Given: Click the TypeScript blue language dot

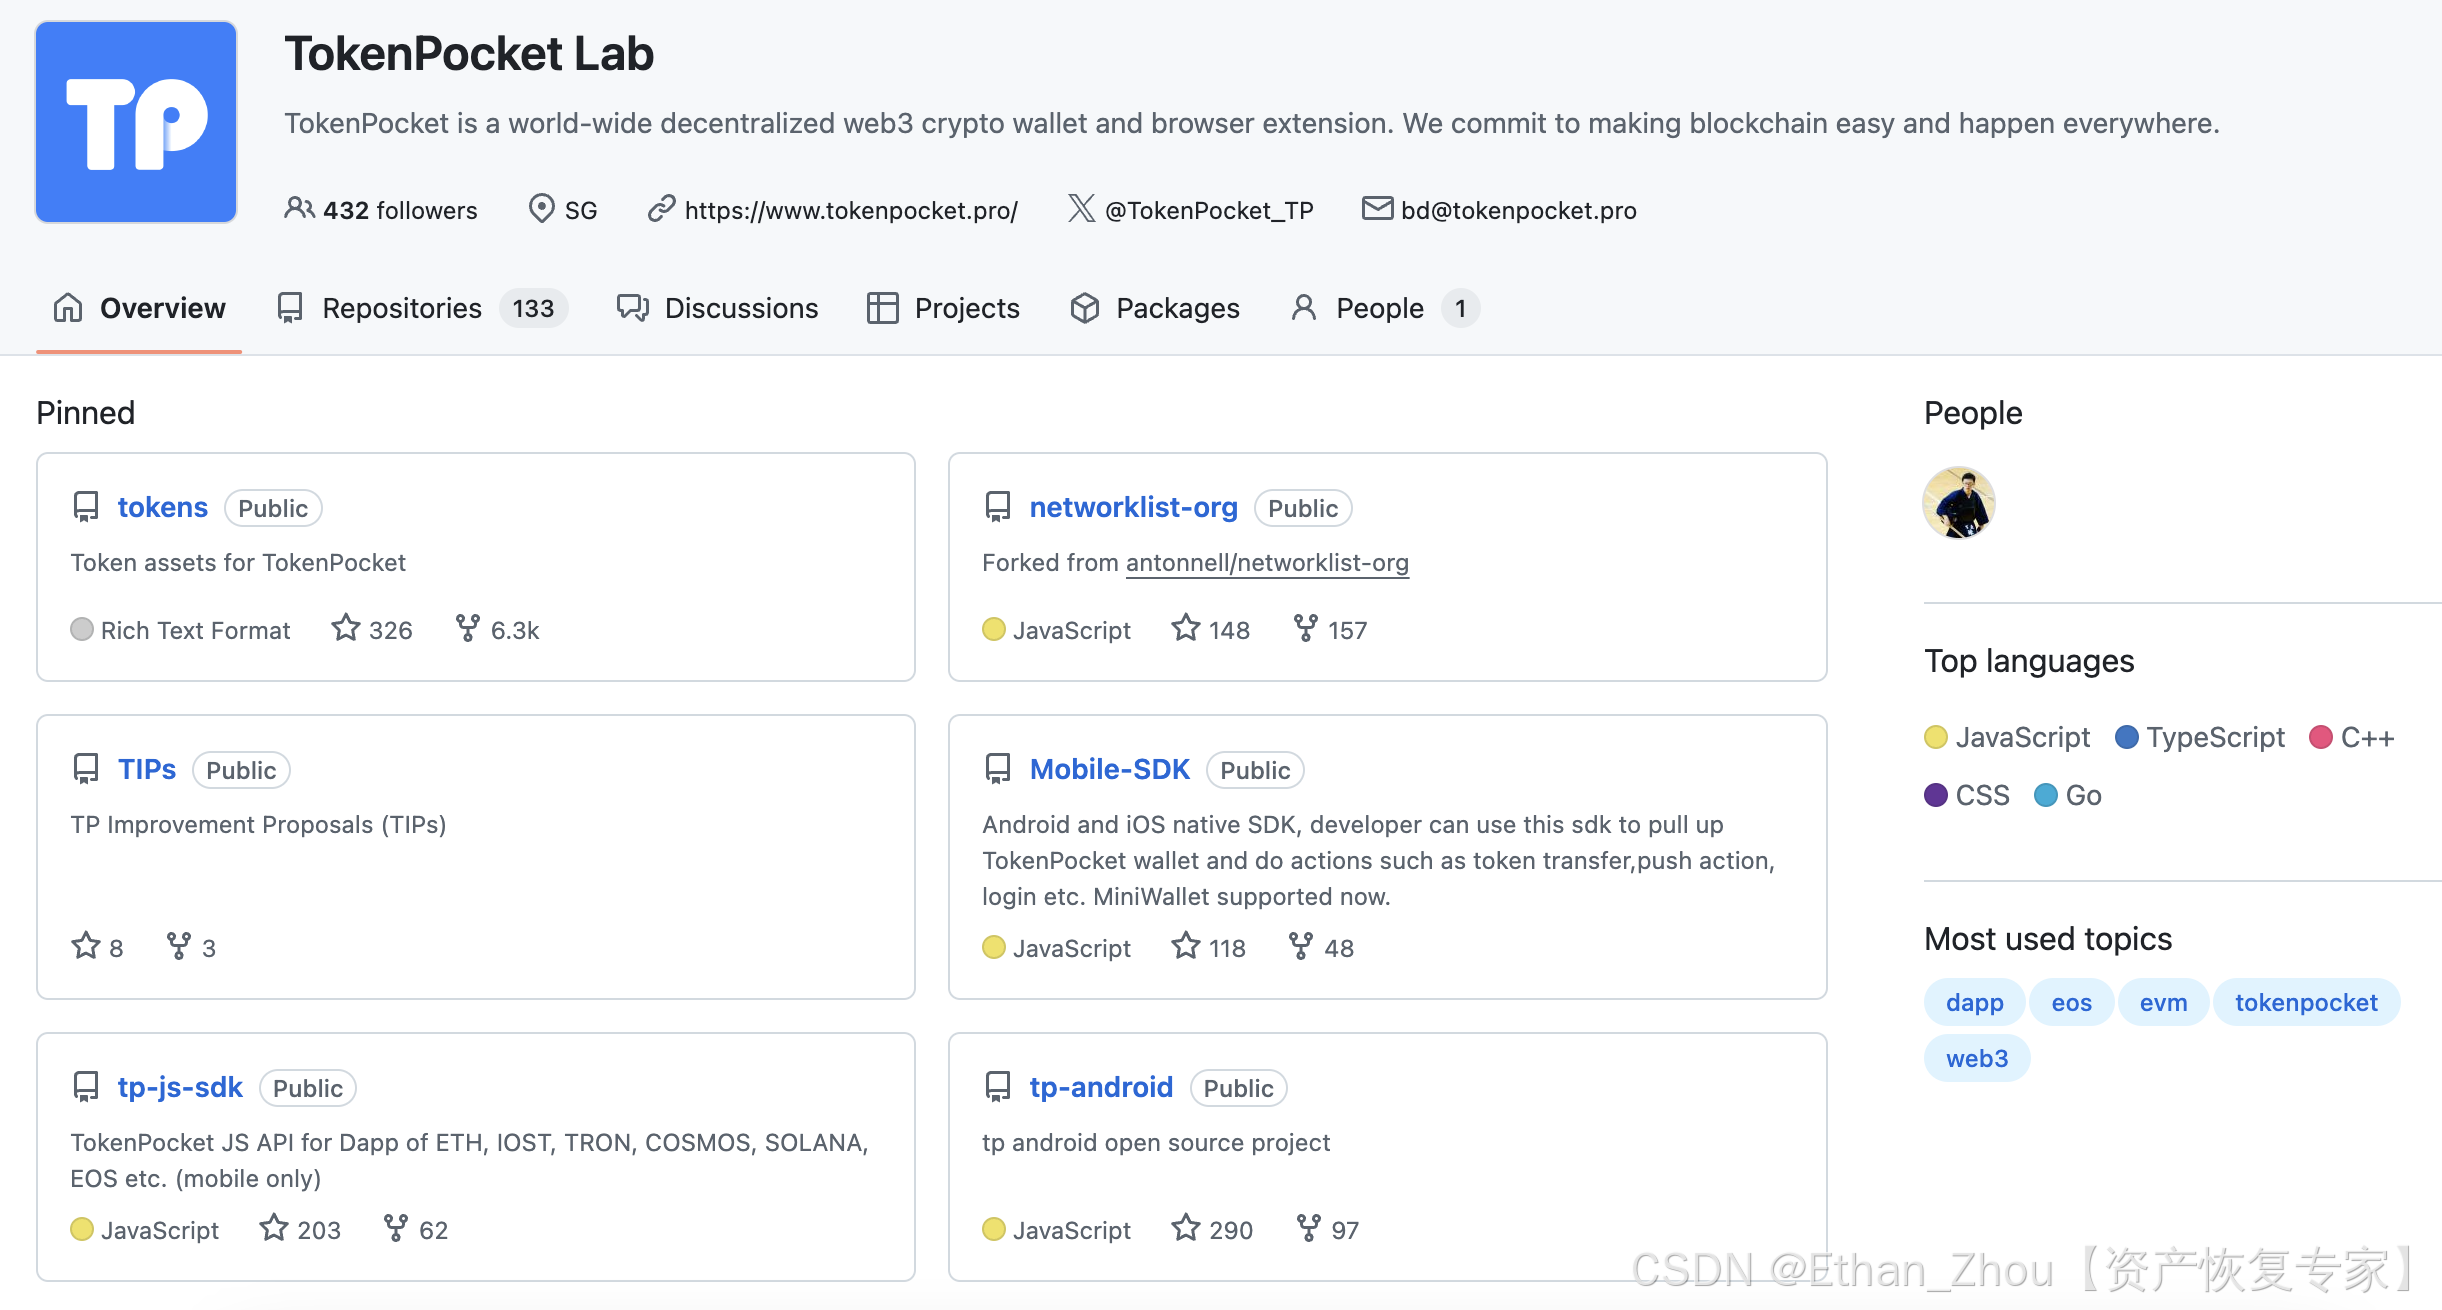Looking at the screenshot, I should coord(2127,737).
